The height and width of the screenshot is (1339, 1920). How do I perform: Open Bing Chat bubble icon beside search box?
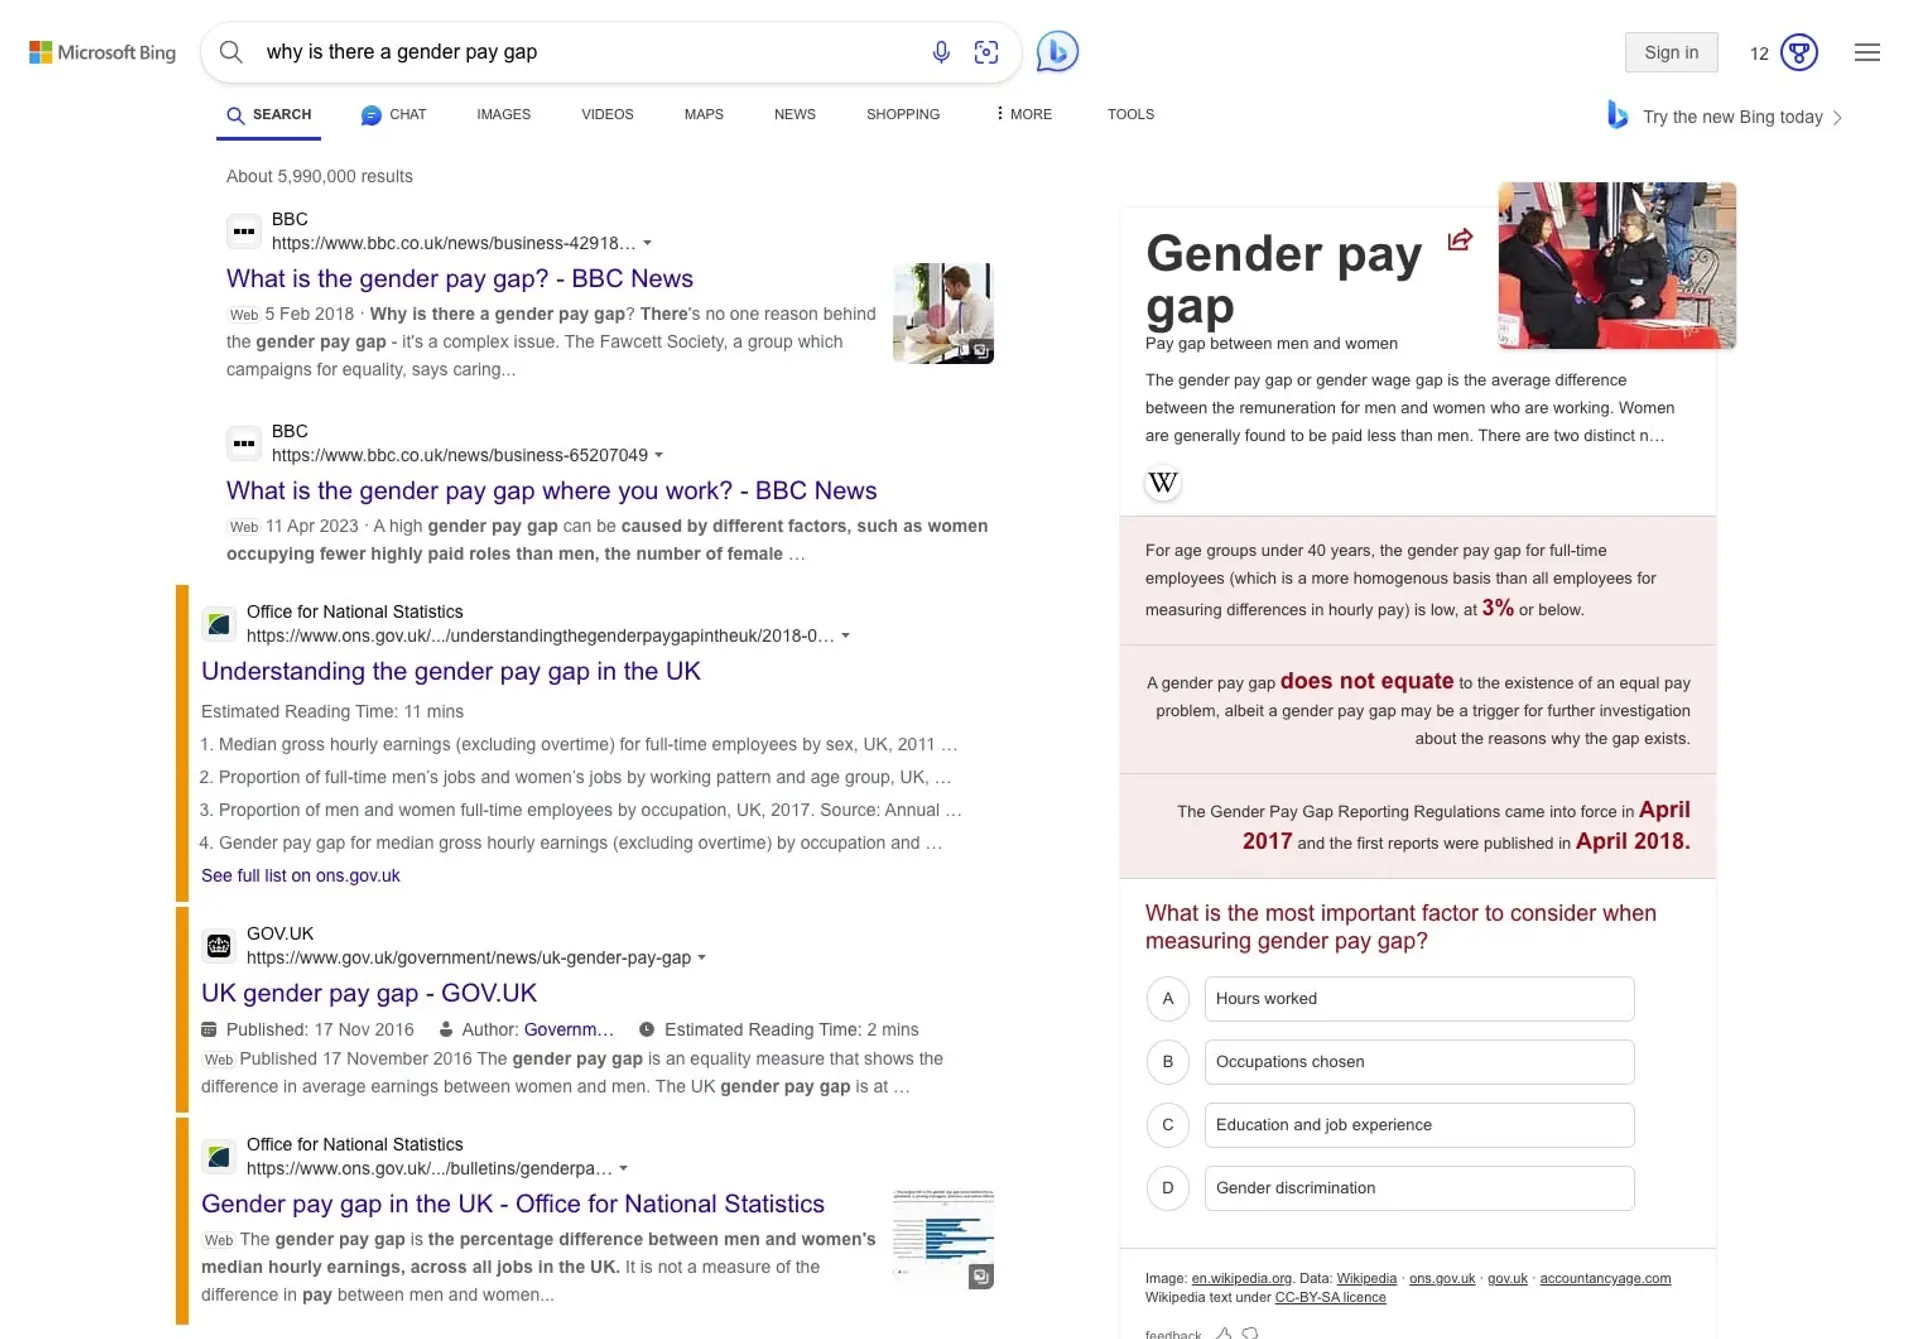1057,51
